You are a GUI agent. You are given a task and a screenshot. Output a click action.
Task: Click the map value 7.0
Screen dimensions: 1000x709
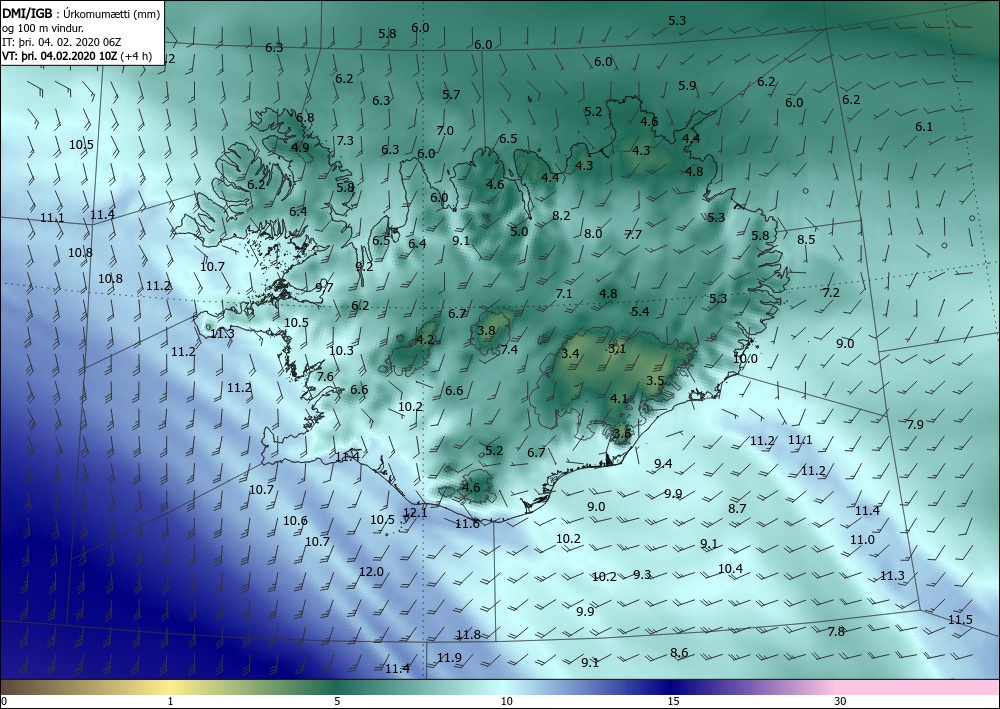pyautogui.click(x=445, y=130)
